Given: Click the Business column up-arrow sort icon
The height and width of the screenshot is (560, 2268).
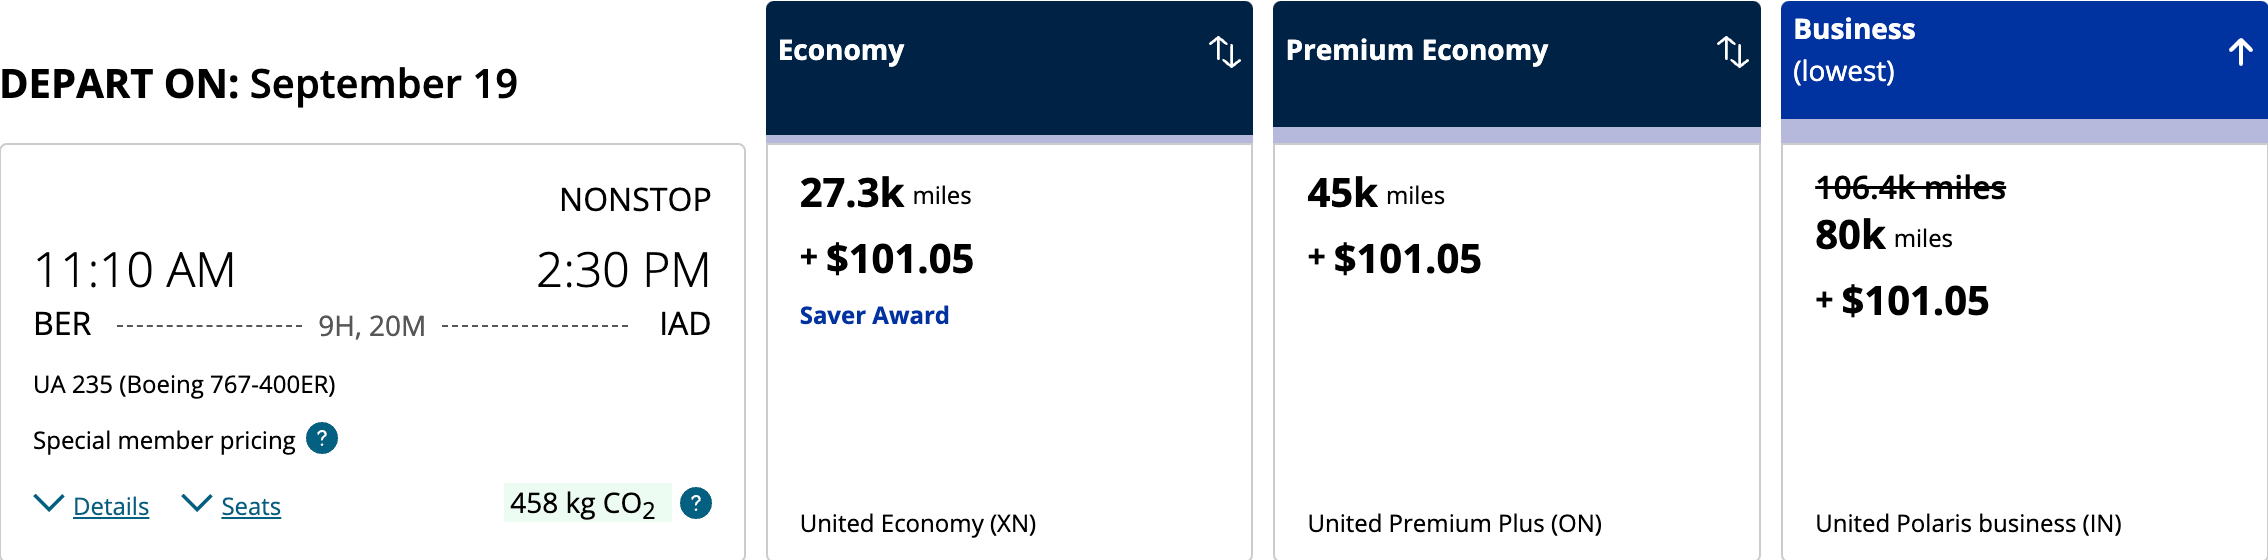Looking at the screenshot, I should coord(2240,51).
